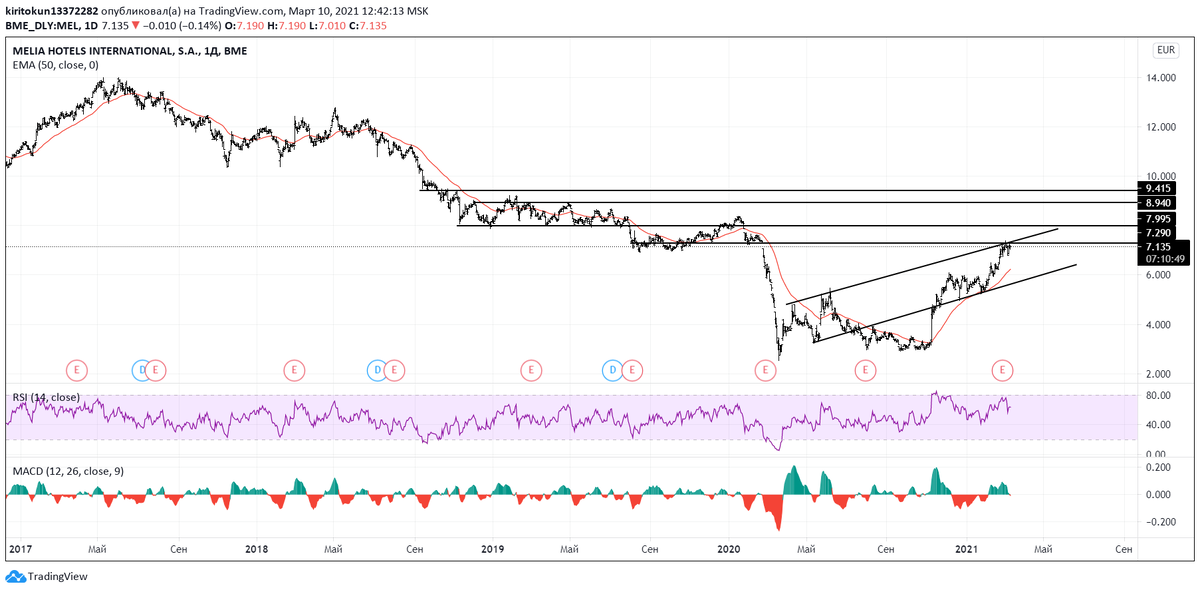Screen dimensions: 1200x592
Task: Select the earnings E marker of early 2021
Action: pyautogui.click(x=1002, y=370)
